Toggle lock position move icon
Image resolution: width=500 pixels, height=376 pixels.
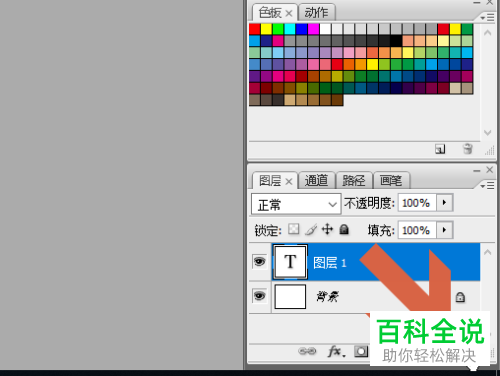click(327, 229)
